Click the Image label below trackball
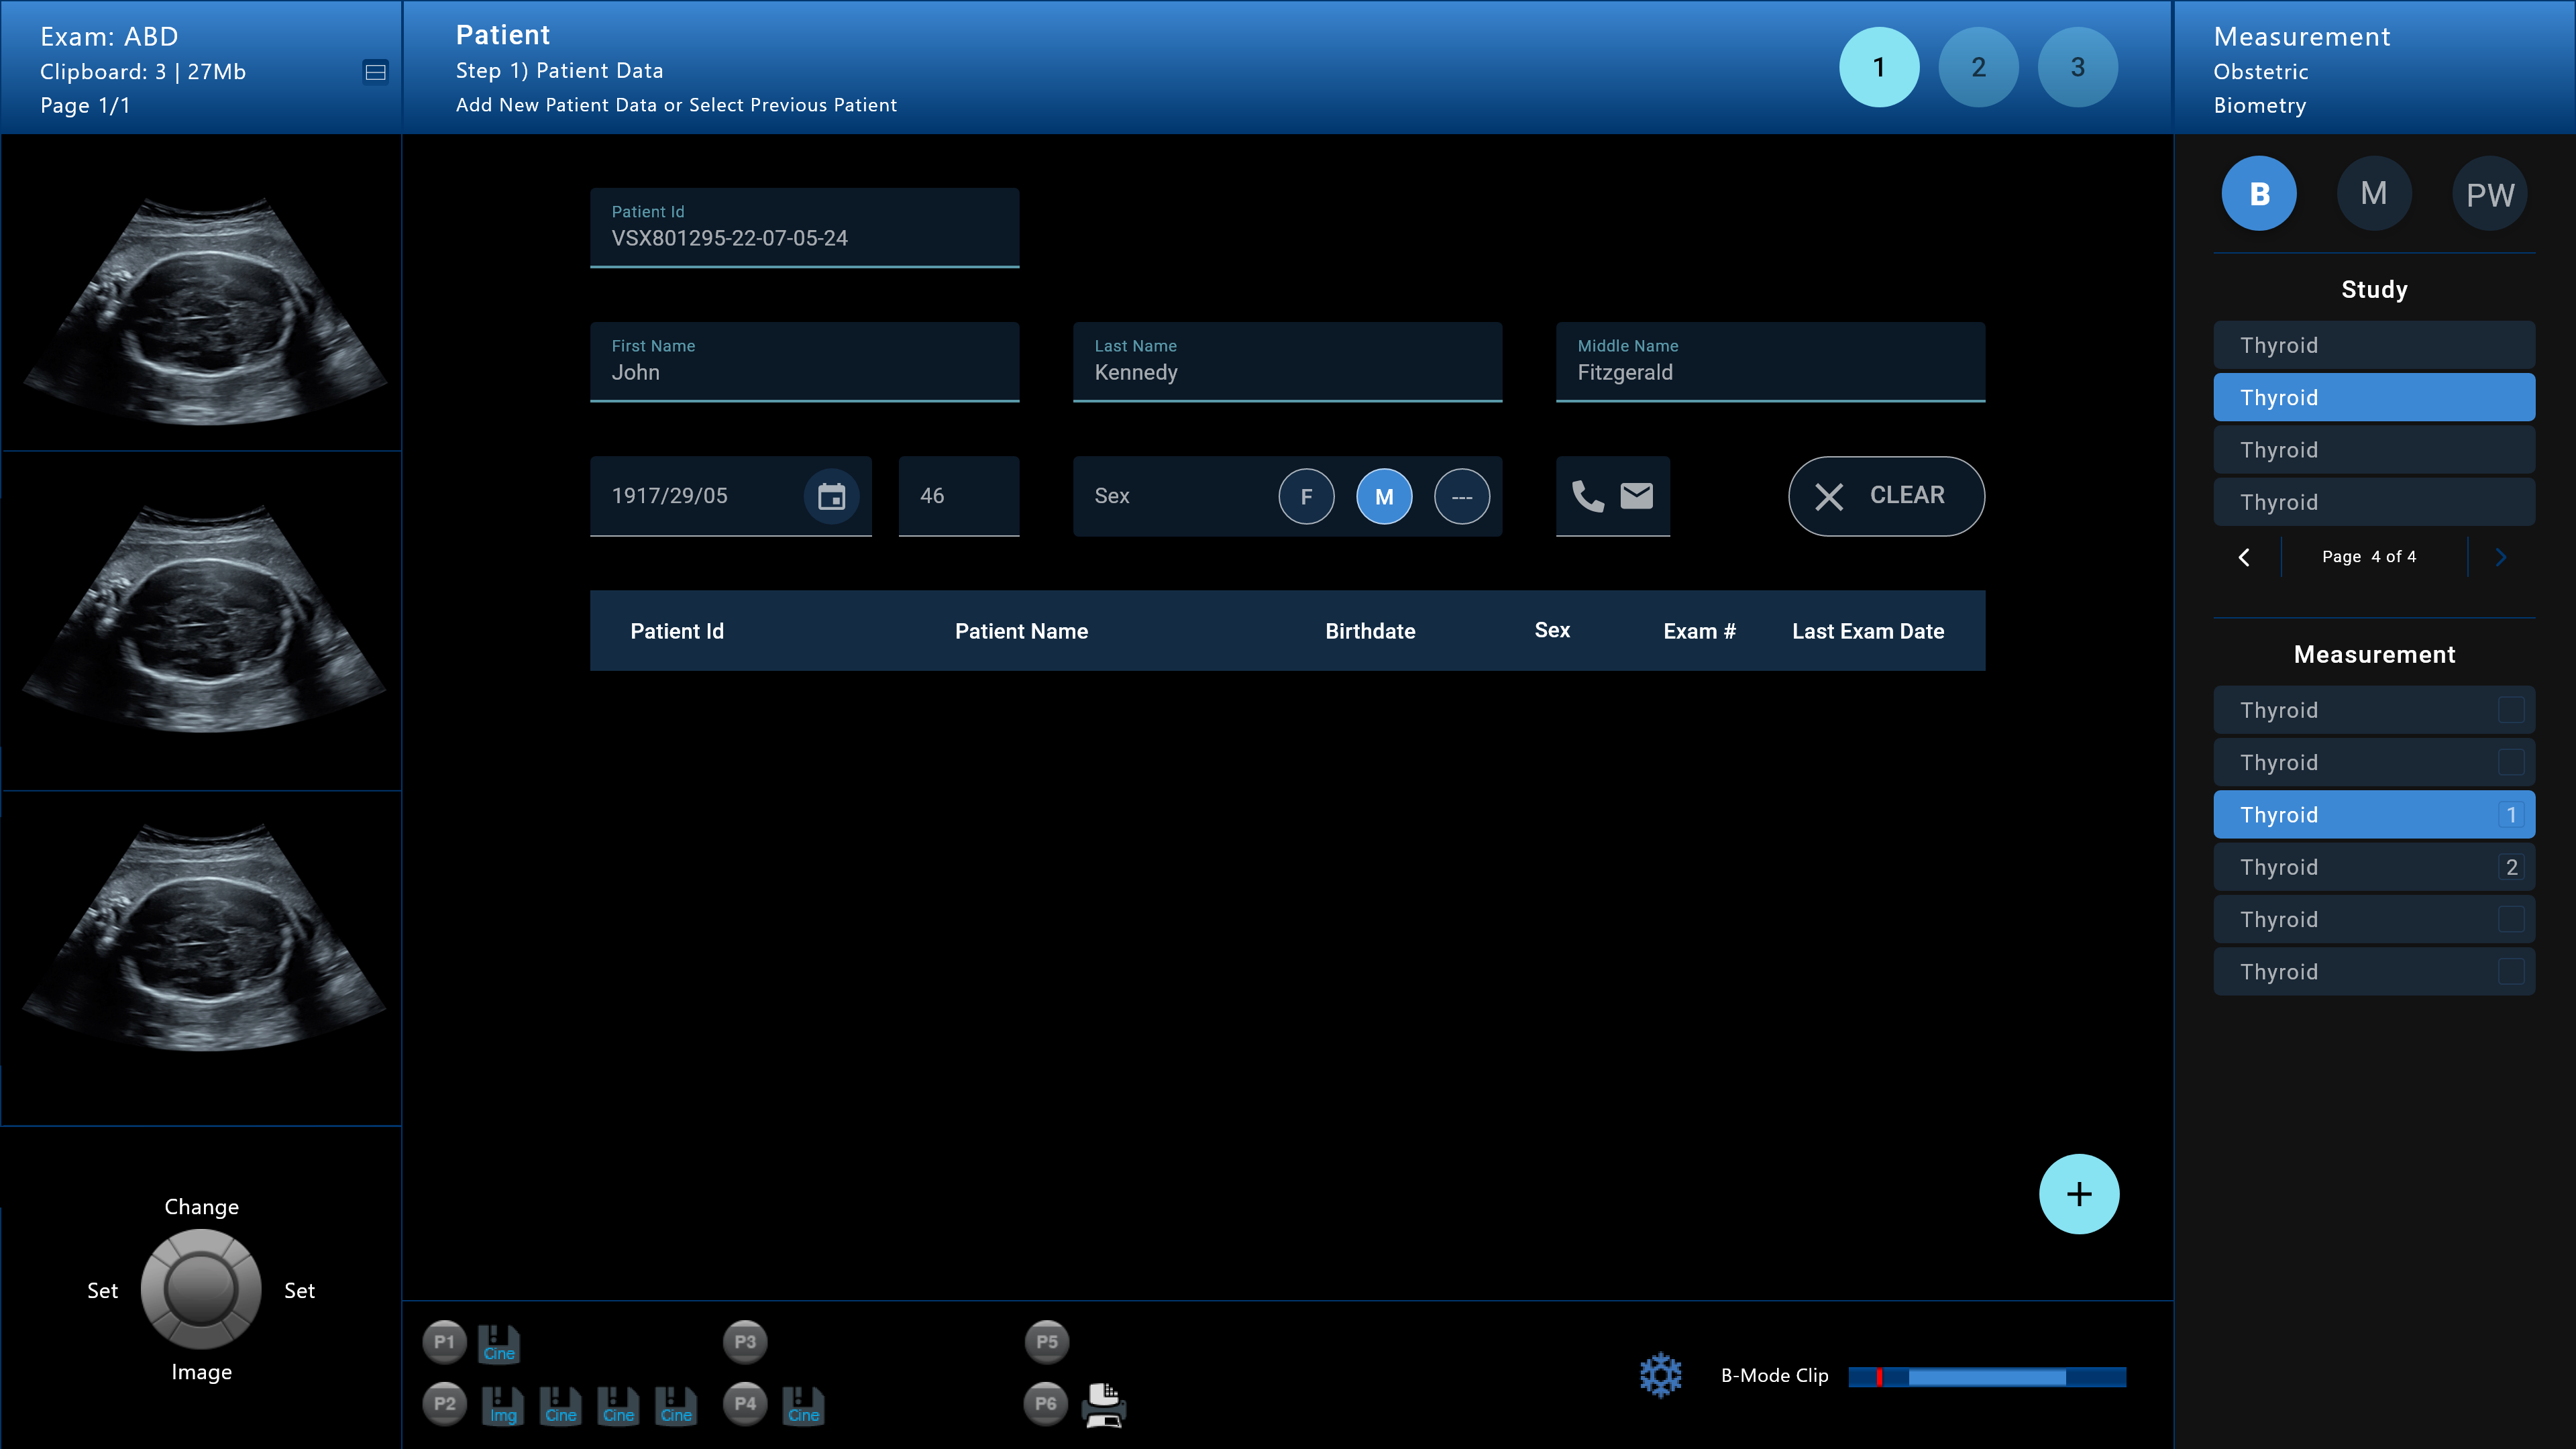The image size is (2576, 1449). [x=201, y=1372]
